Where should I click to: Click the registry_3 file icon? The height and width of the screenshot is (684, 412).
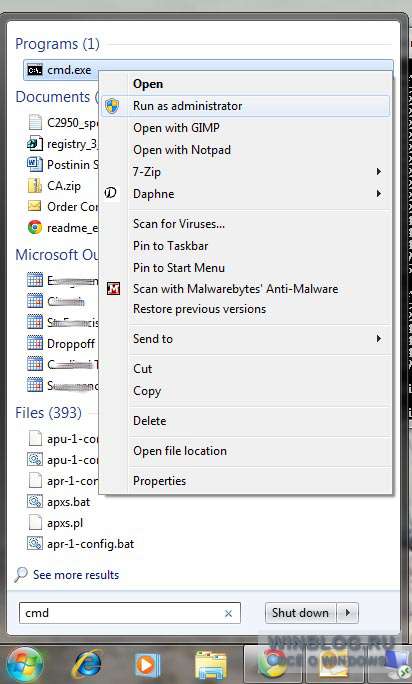tap(35, 144)
